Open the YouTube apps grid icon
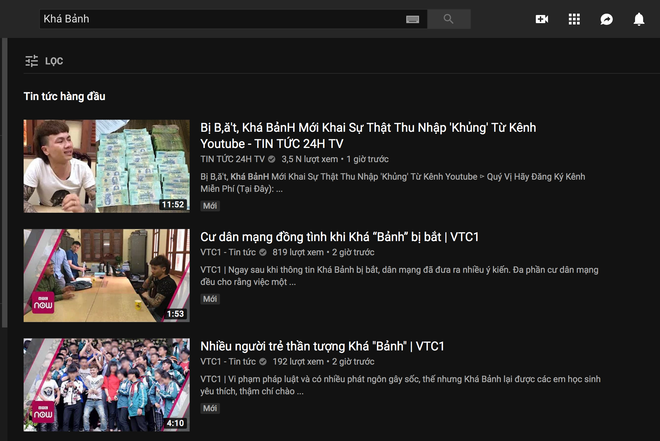This screenshot has height=441, width=660. [574, 19]
